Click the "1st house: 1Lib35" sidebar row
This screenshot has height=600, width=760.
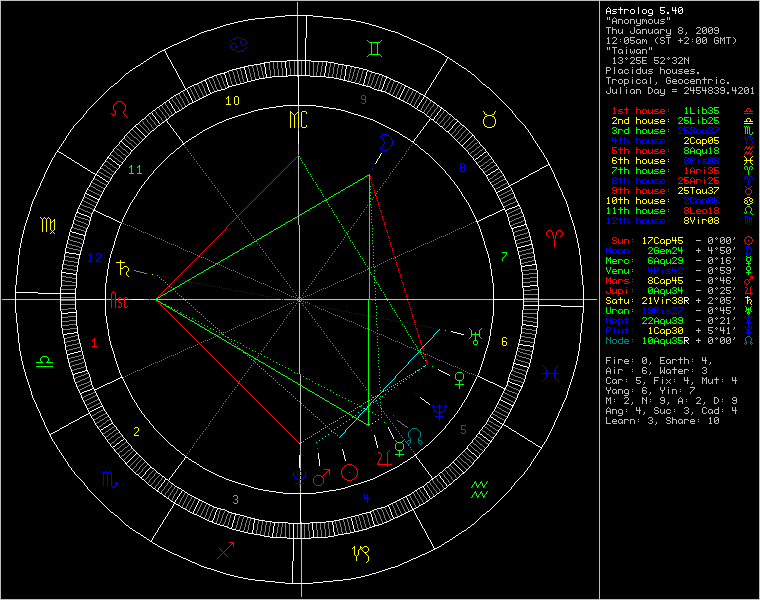tap(674, 110)
